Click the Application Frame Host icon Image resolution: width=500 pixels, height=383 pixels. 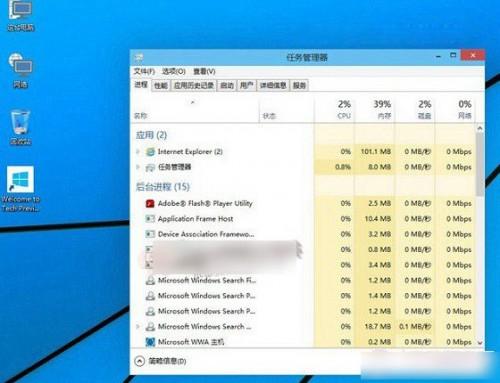[x=150, y=219]
